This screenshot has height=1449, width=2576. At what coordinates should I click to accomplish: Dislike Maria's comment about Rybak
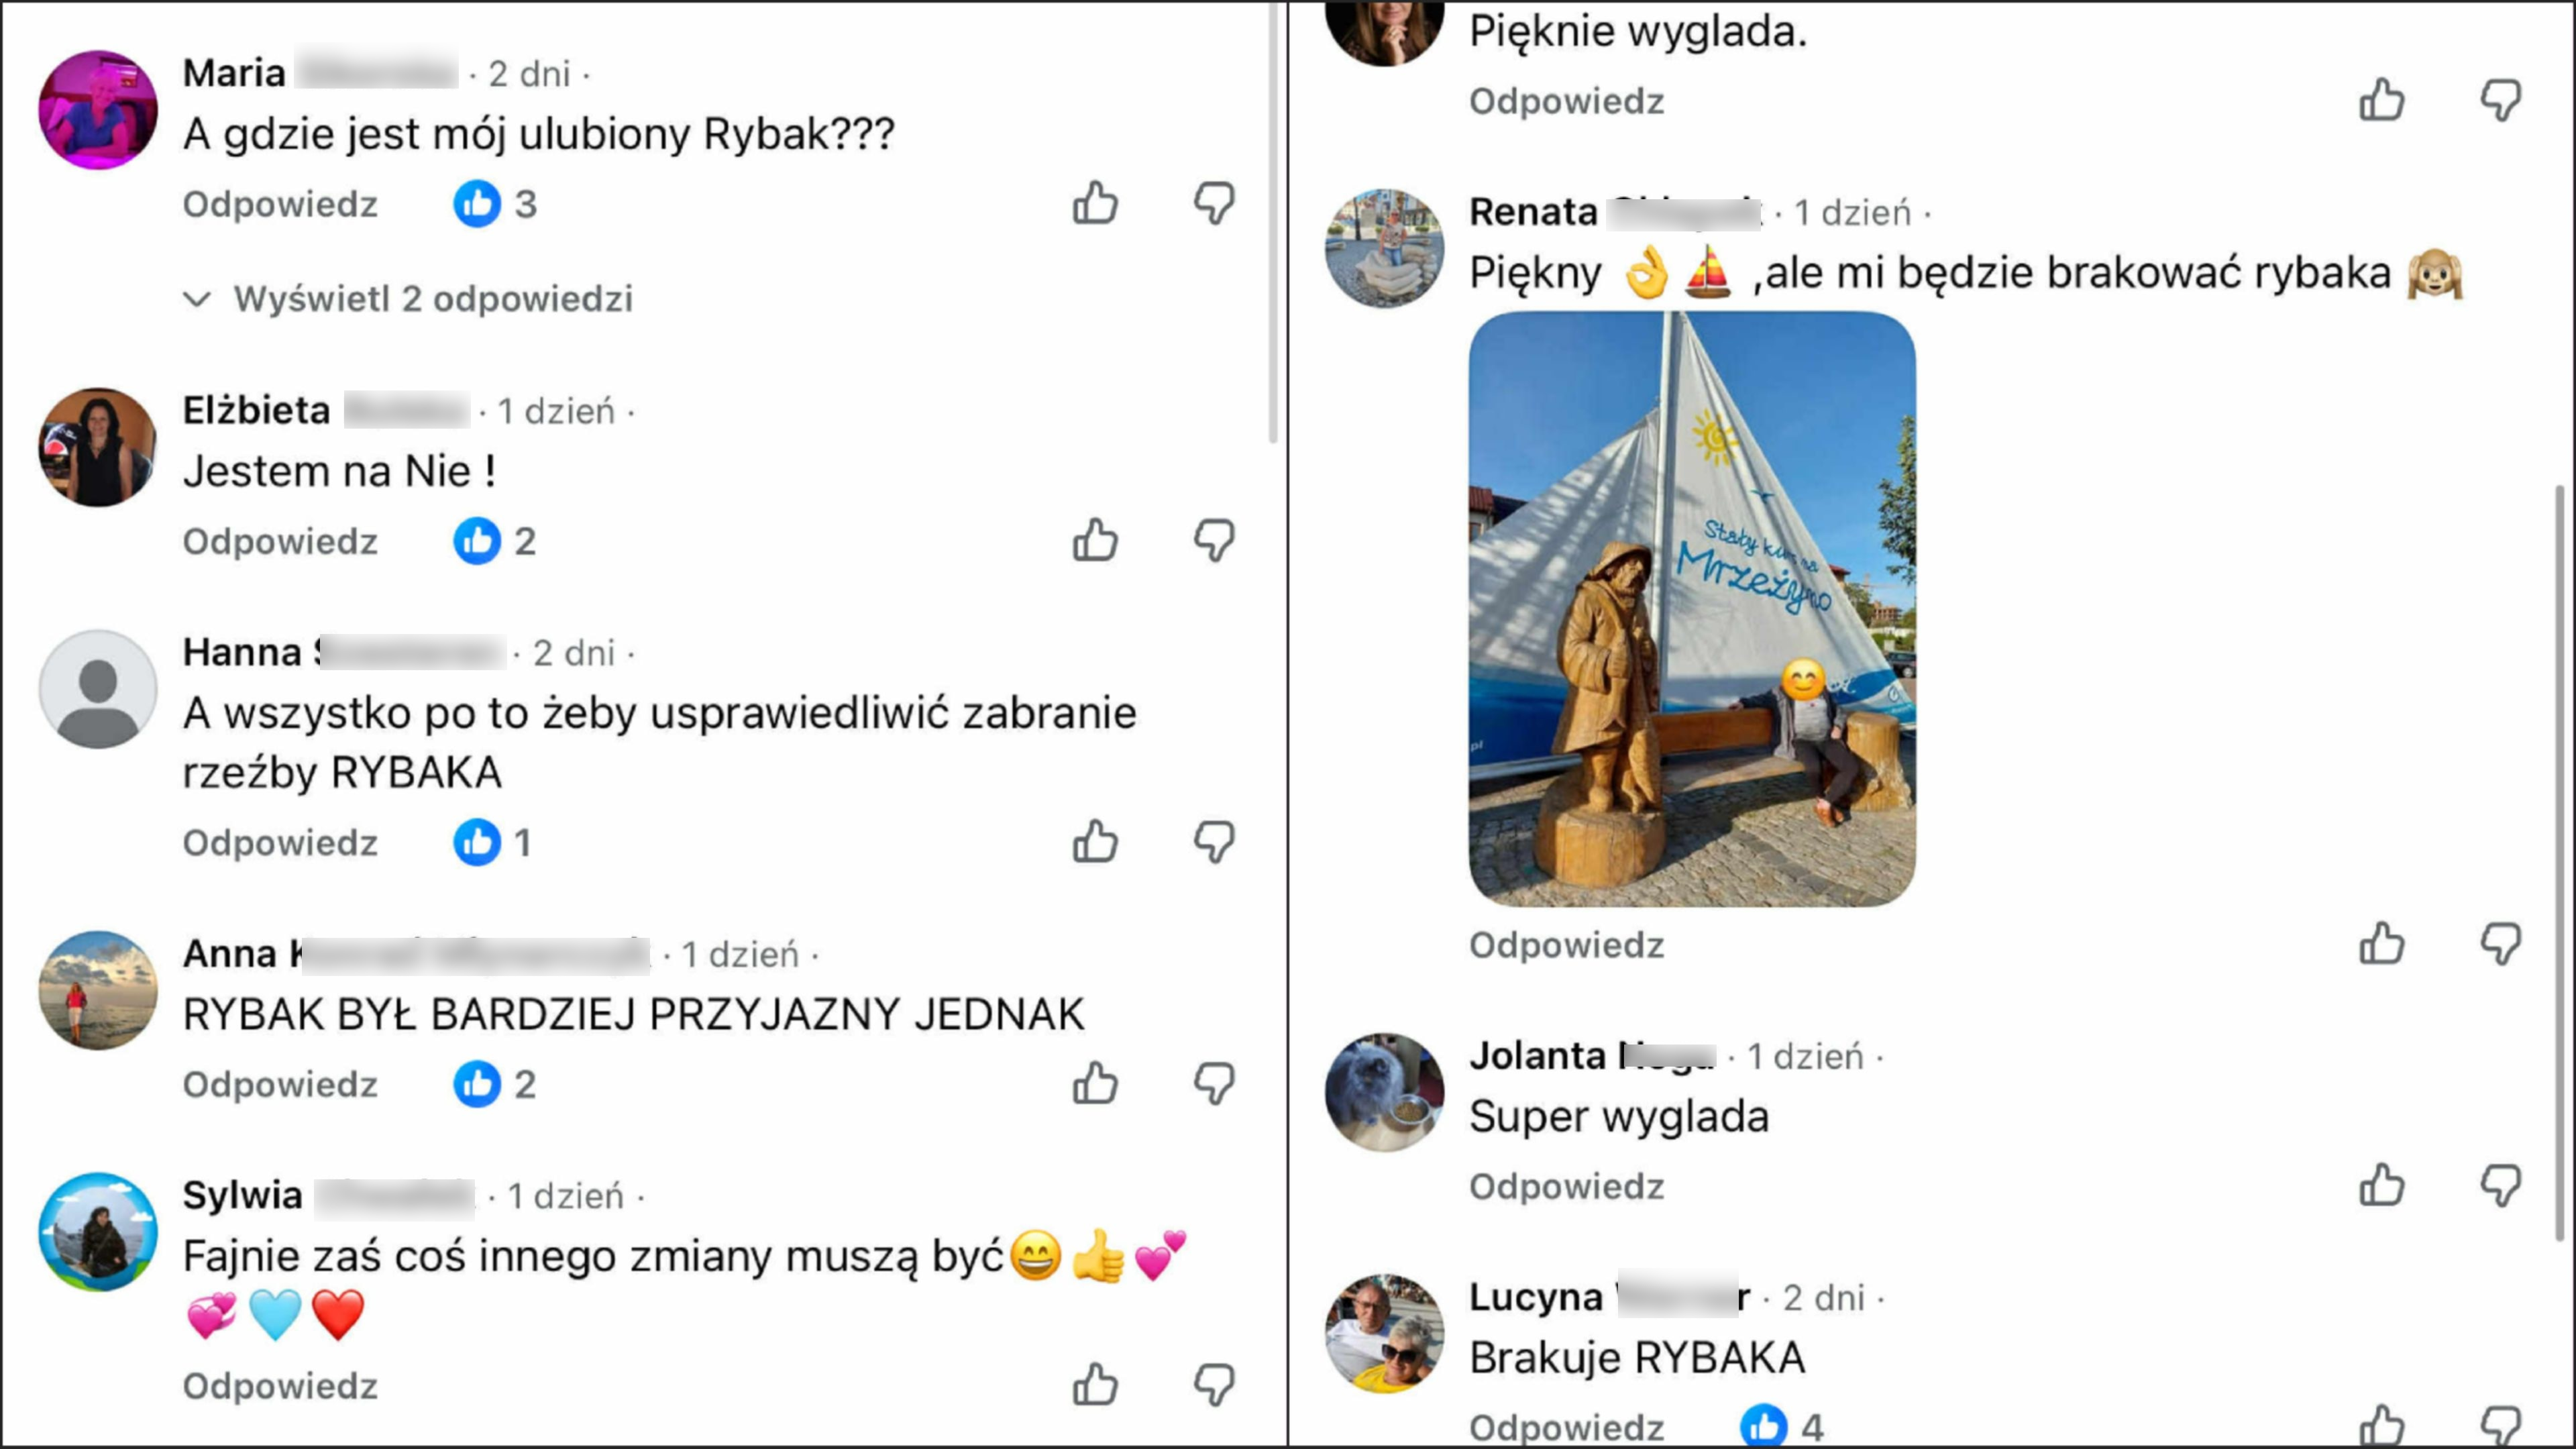1214,203
